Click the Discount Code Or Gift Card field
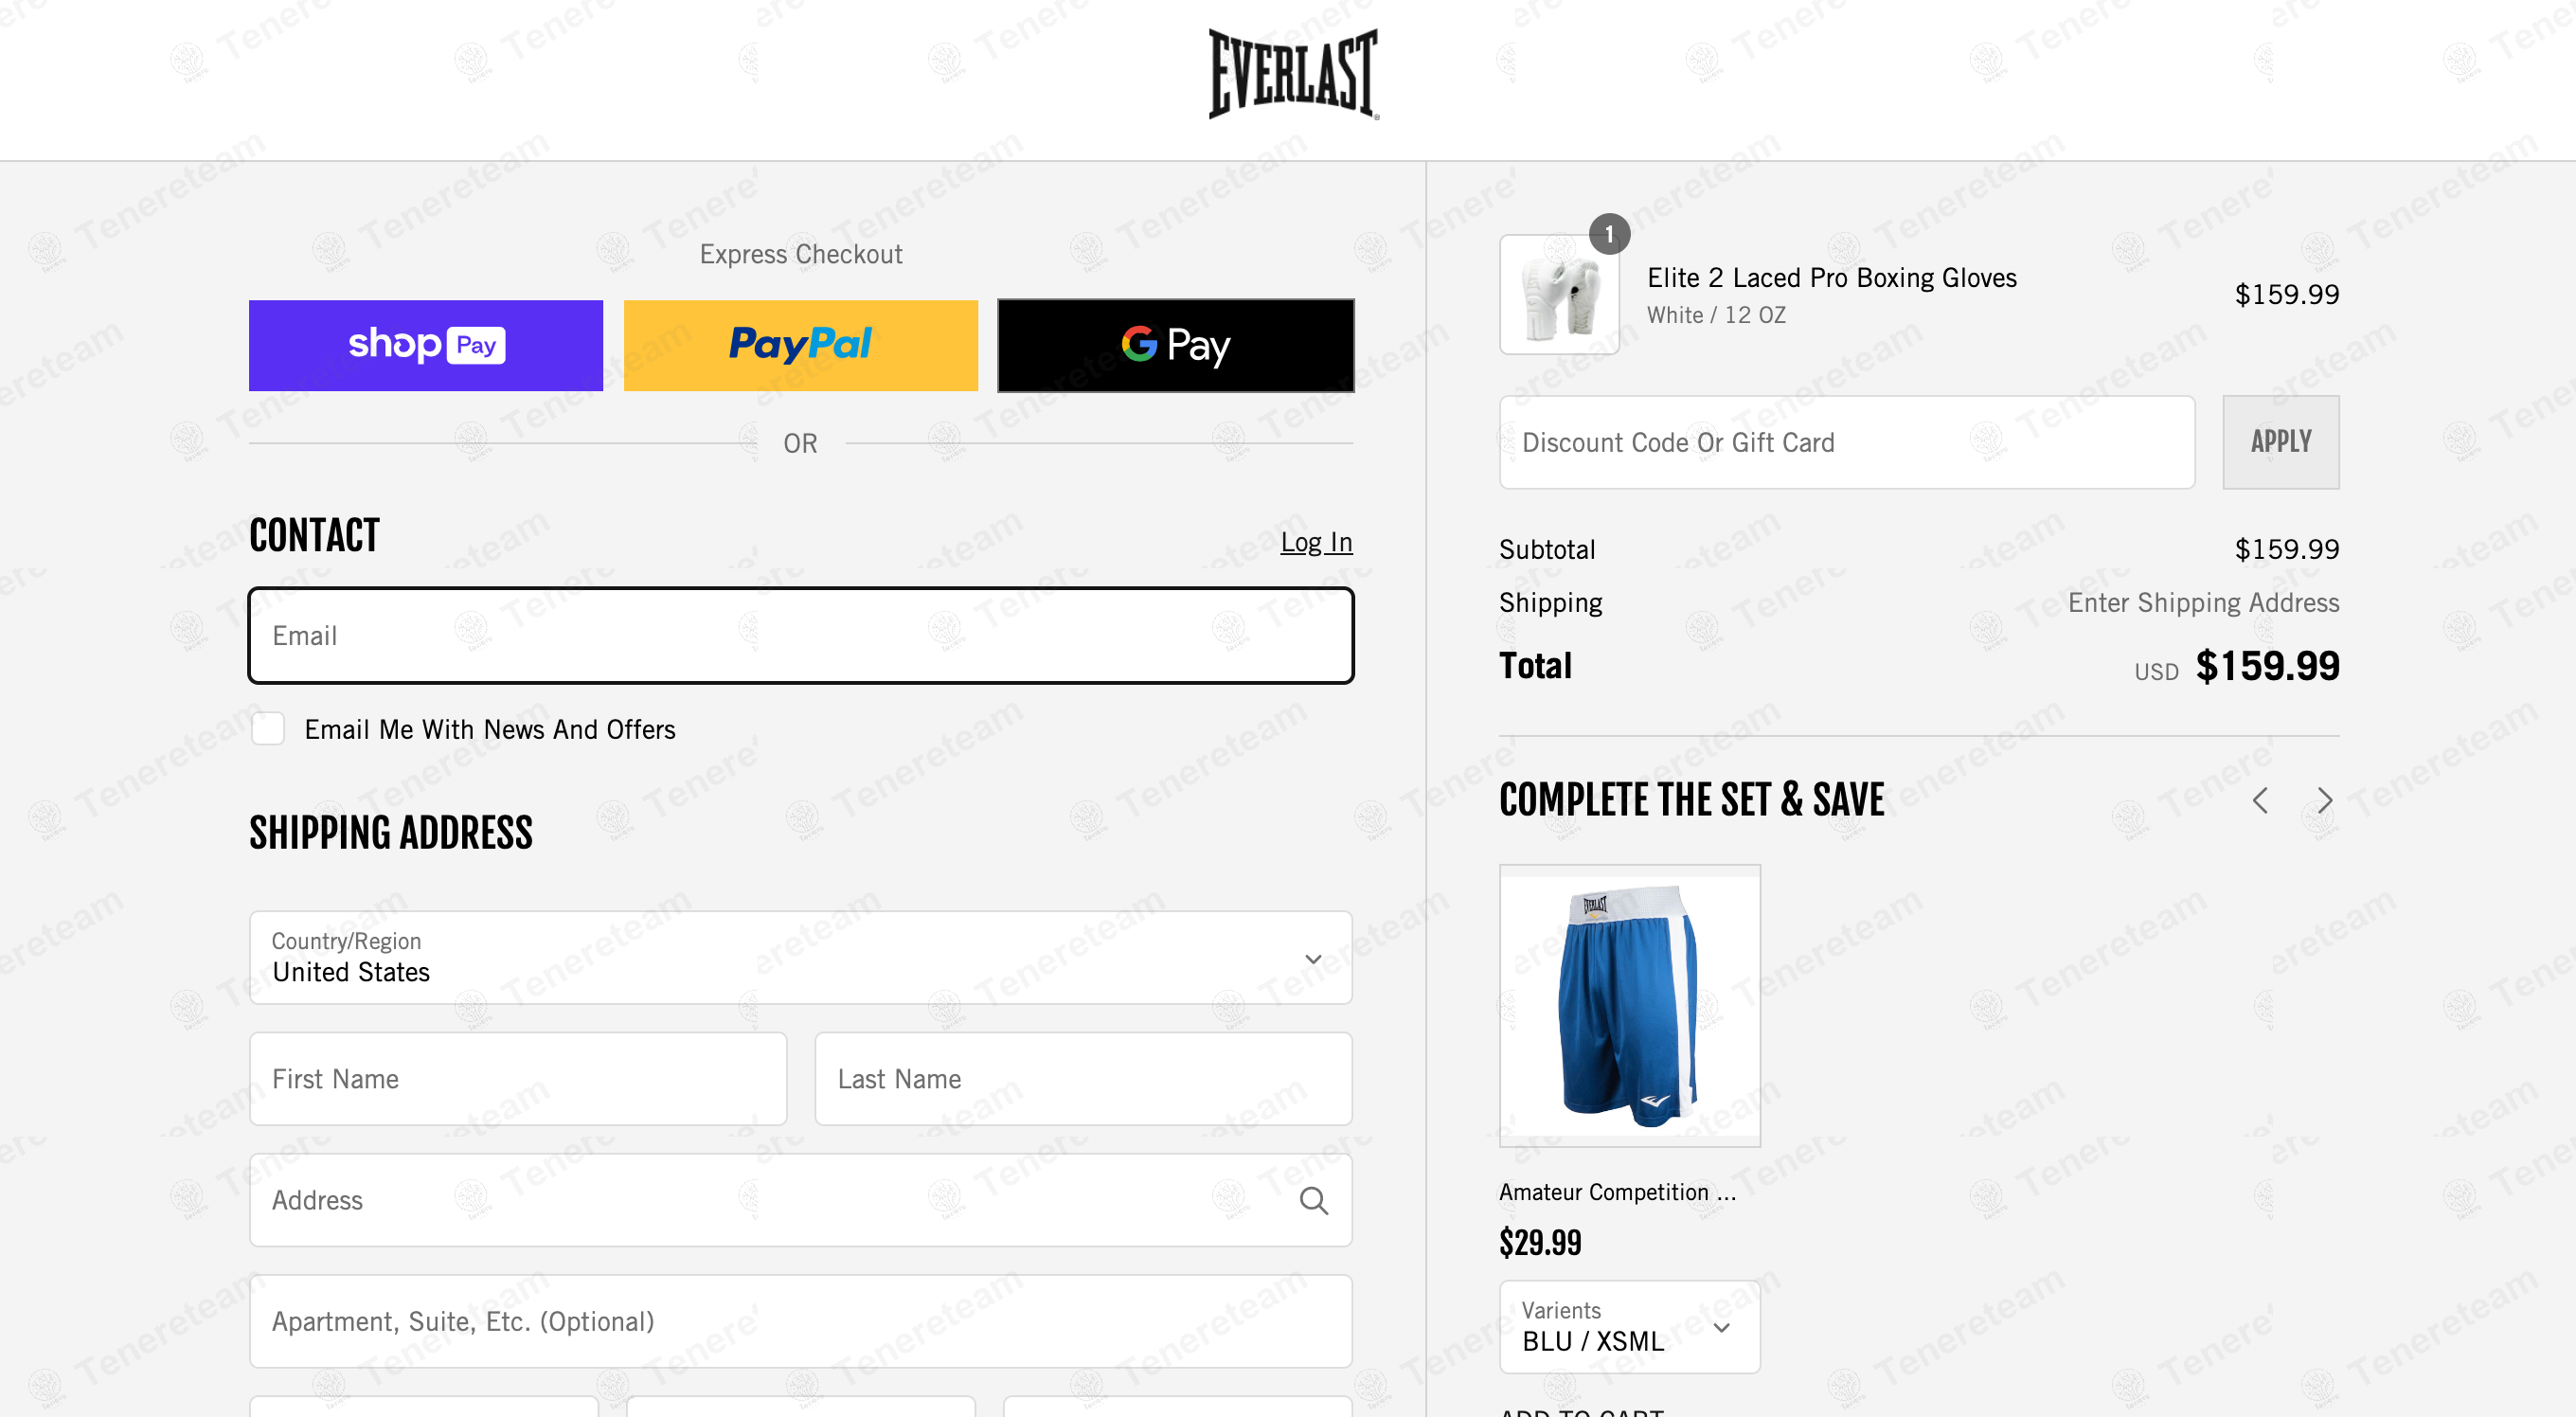The width and height of the screenshot is (2576, 1417). [x=1846, y=442]
